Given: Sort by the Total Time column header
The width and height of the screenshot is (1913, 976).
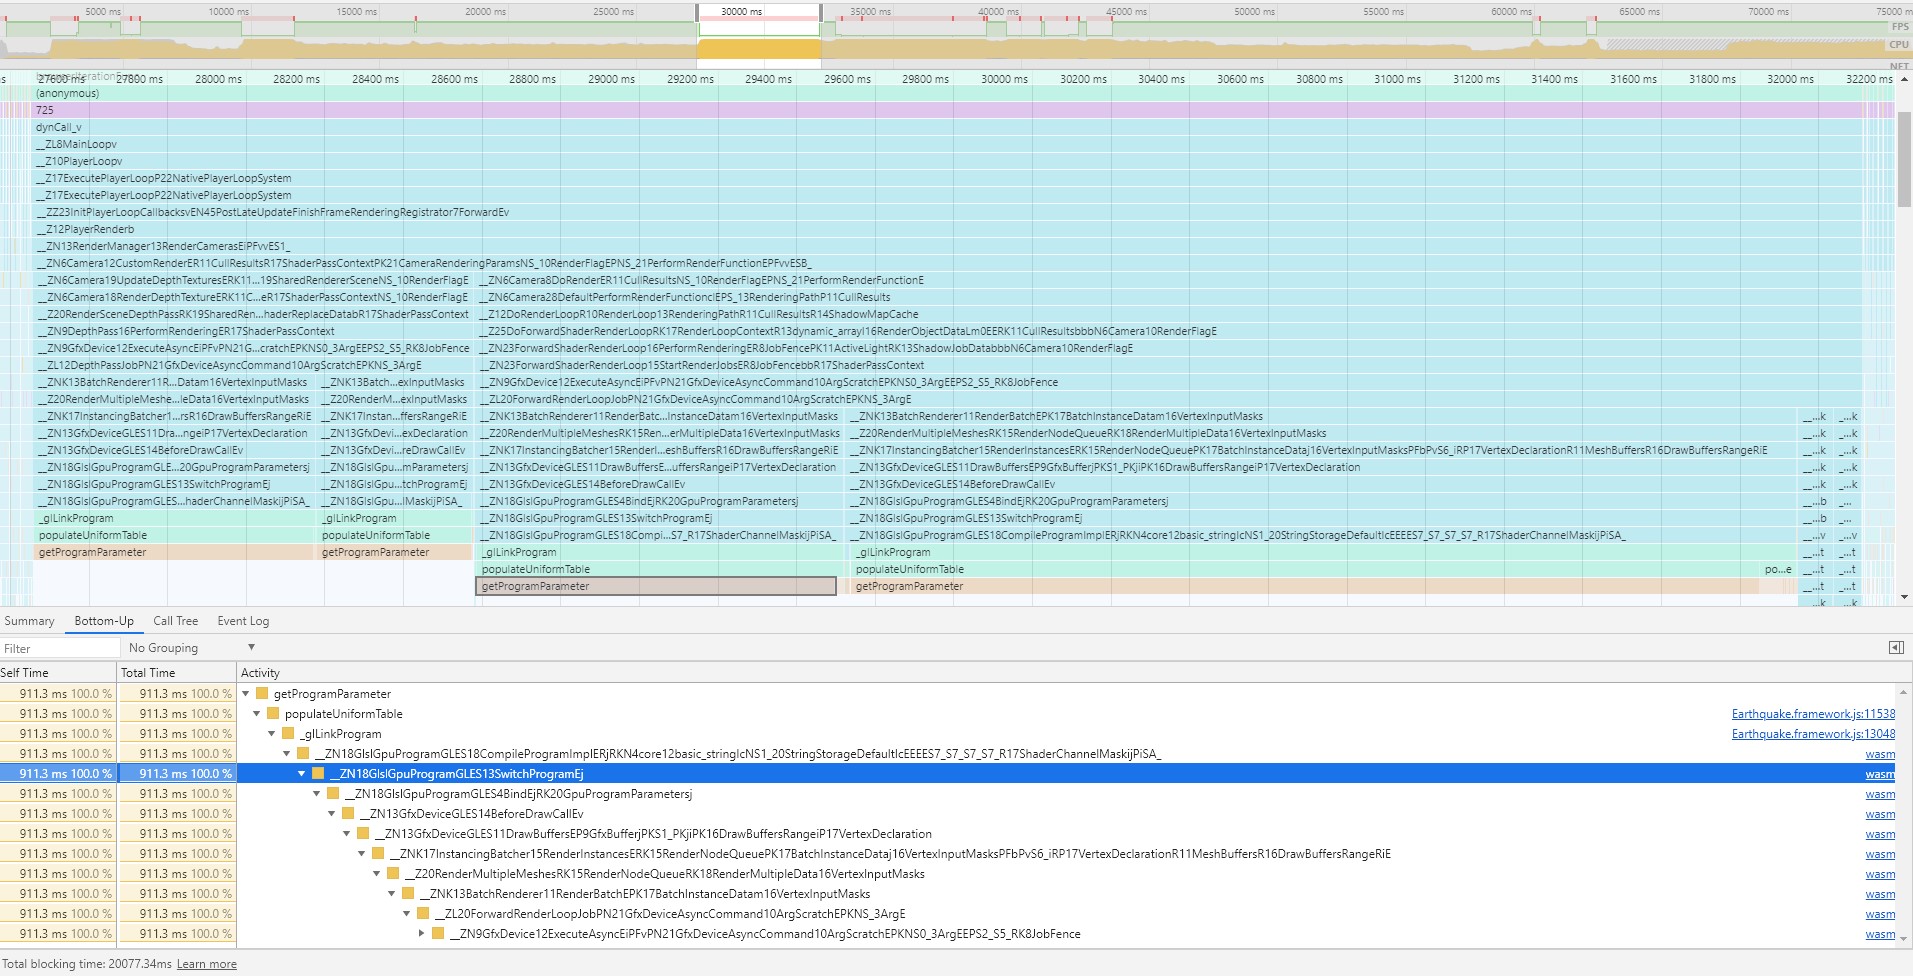Looking at the screenshot, I should [x=177, y=673].
